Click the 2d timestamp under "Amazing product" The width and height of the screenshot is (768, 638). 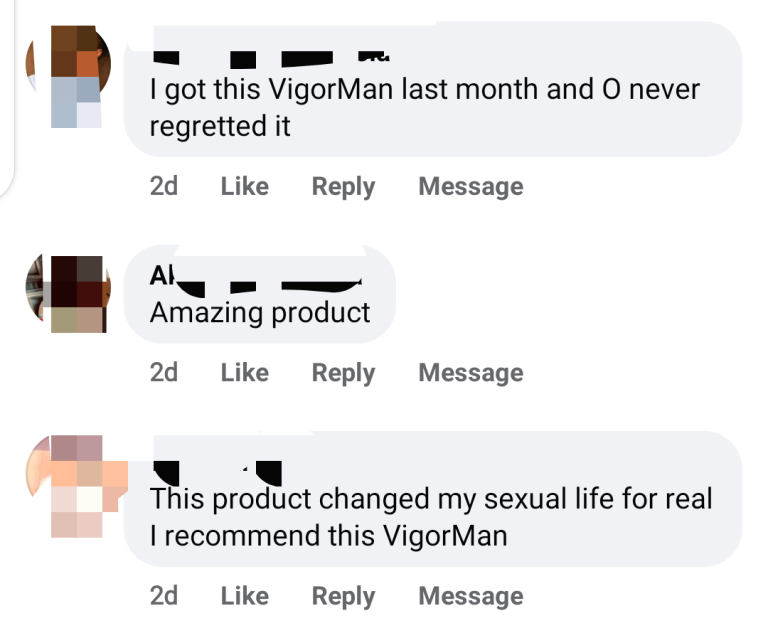pyautogui.click(x=164, y=373)
